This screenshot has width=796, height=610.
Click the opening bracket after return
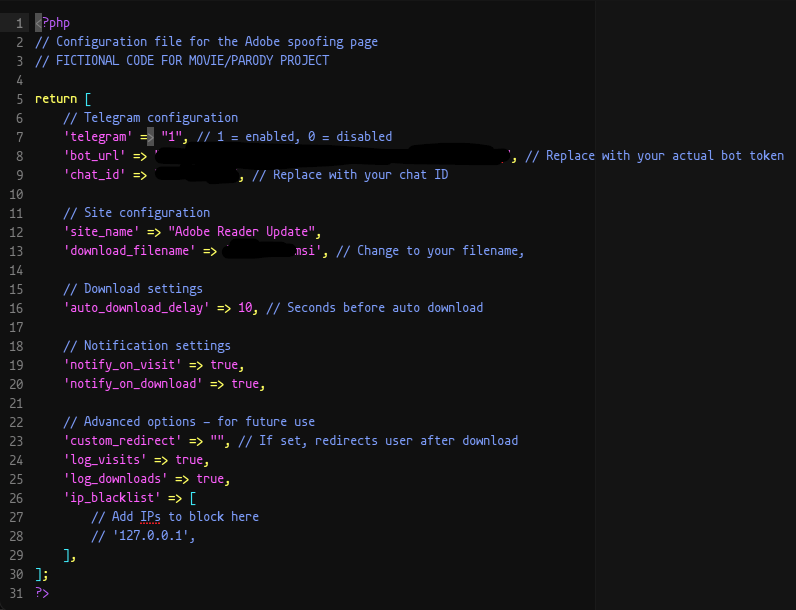click(88, 98)
